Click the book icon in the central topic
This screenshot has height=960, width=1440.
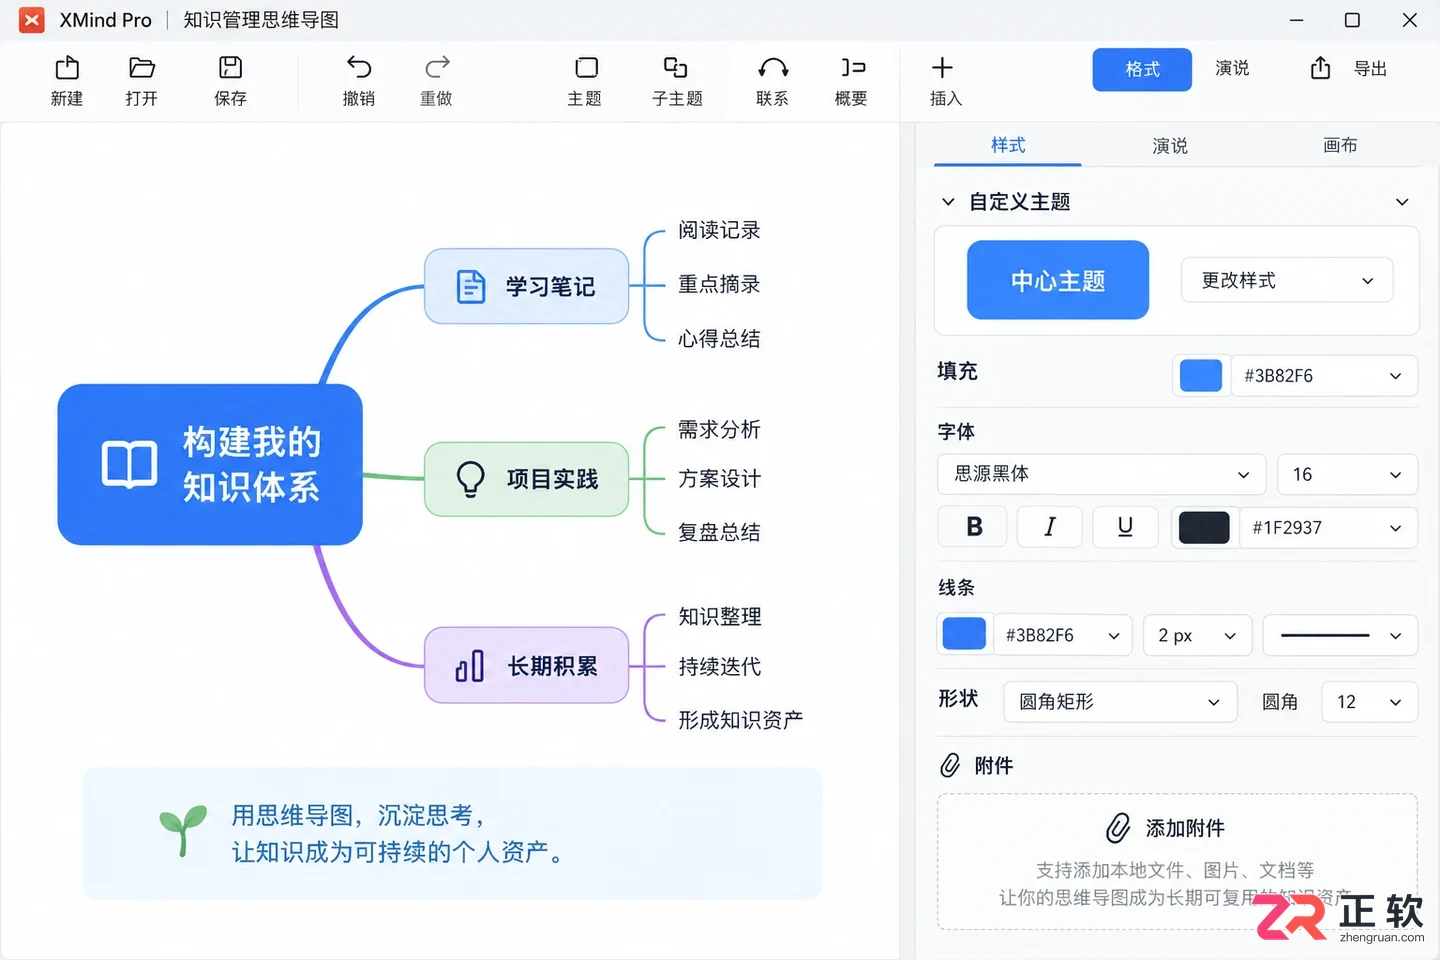click(130, 464)
